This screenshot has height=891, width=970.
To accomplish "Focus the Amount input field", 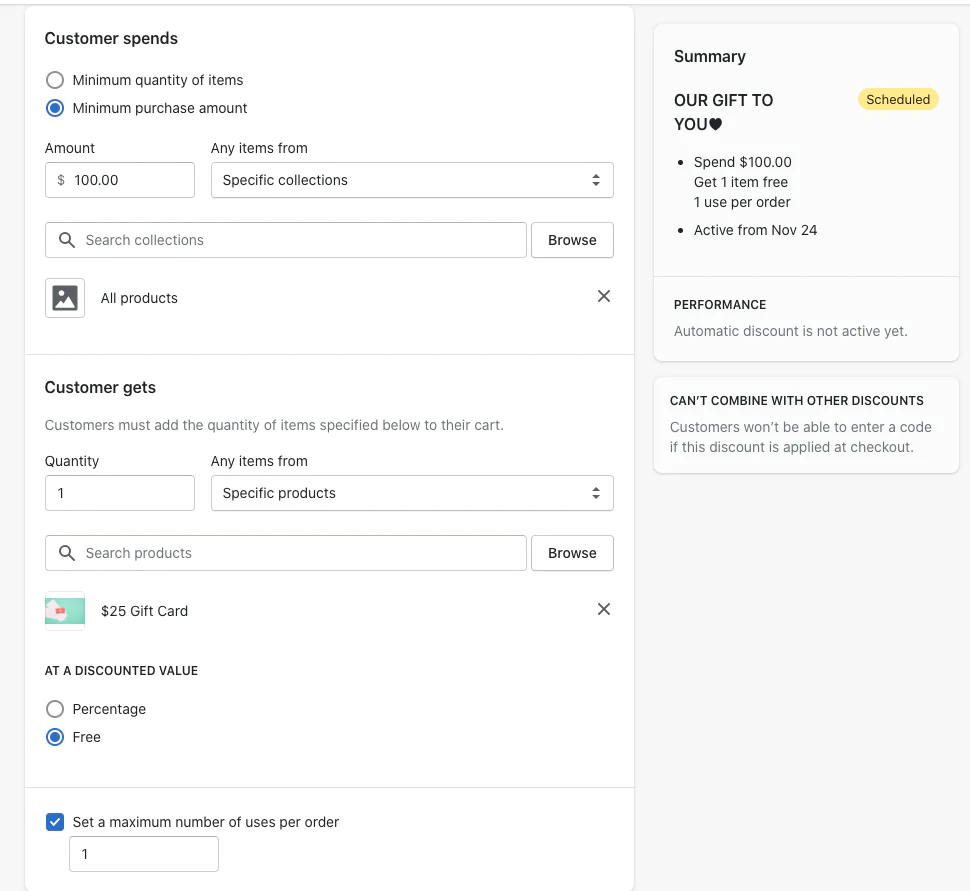I will tap(130, 180).
